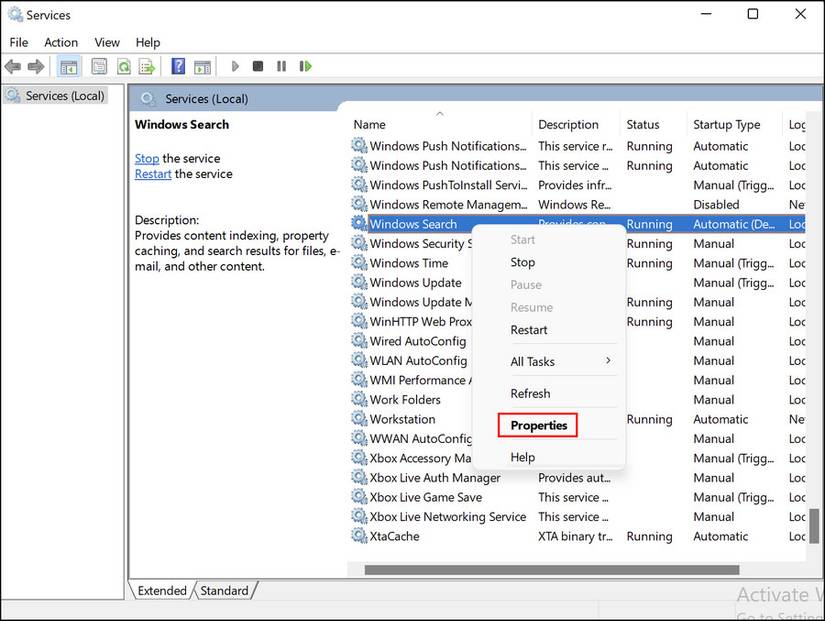Viewport: 825px width, 621px height.
Task: Select the Xbox Live Game Save service row
Action: tap(421, 497)
